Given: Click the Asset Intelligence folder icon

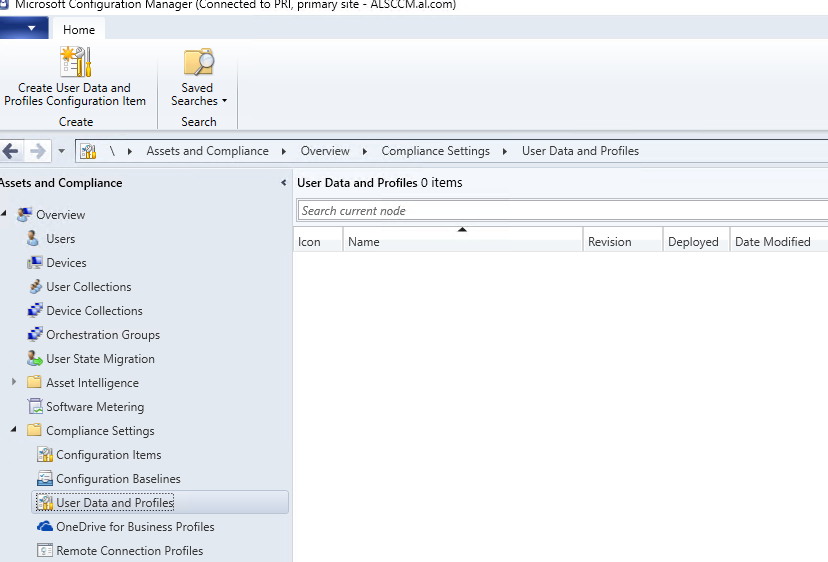Looking at the screenshot, I should (34, 382).
